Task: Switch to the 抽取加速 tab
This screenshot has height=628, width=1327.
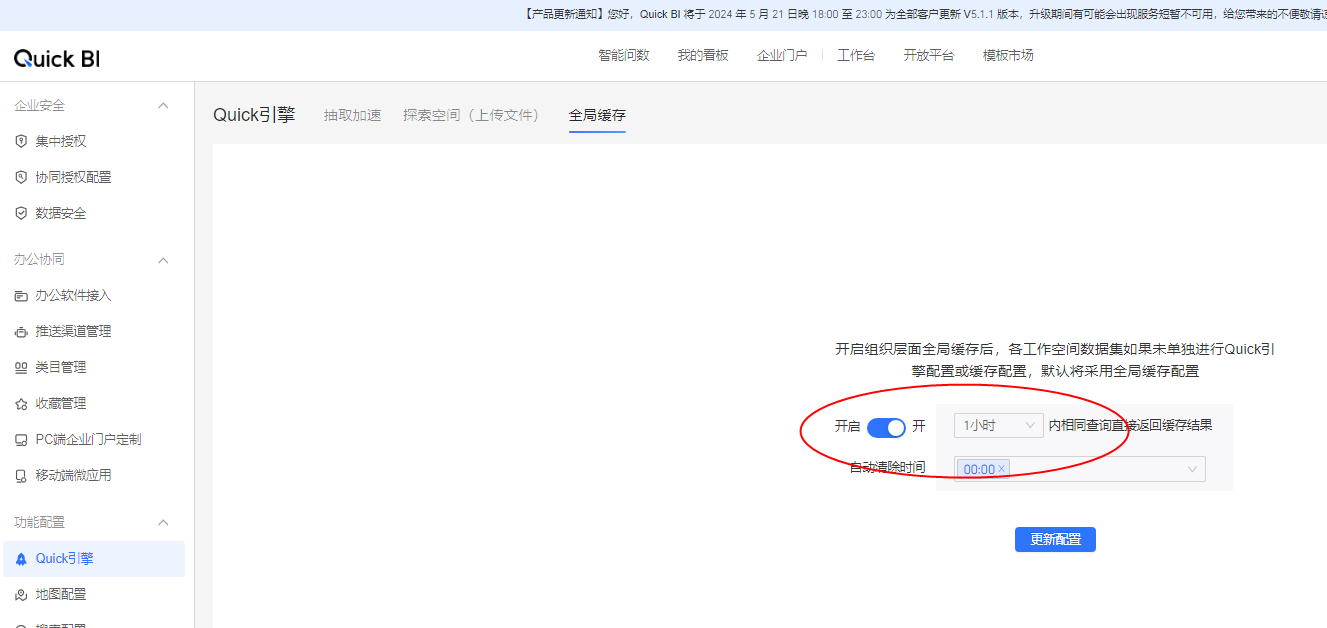Action: [x=352, y=115]
